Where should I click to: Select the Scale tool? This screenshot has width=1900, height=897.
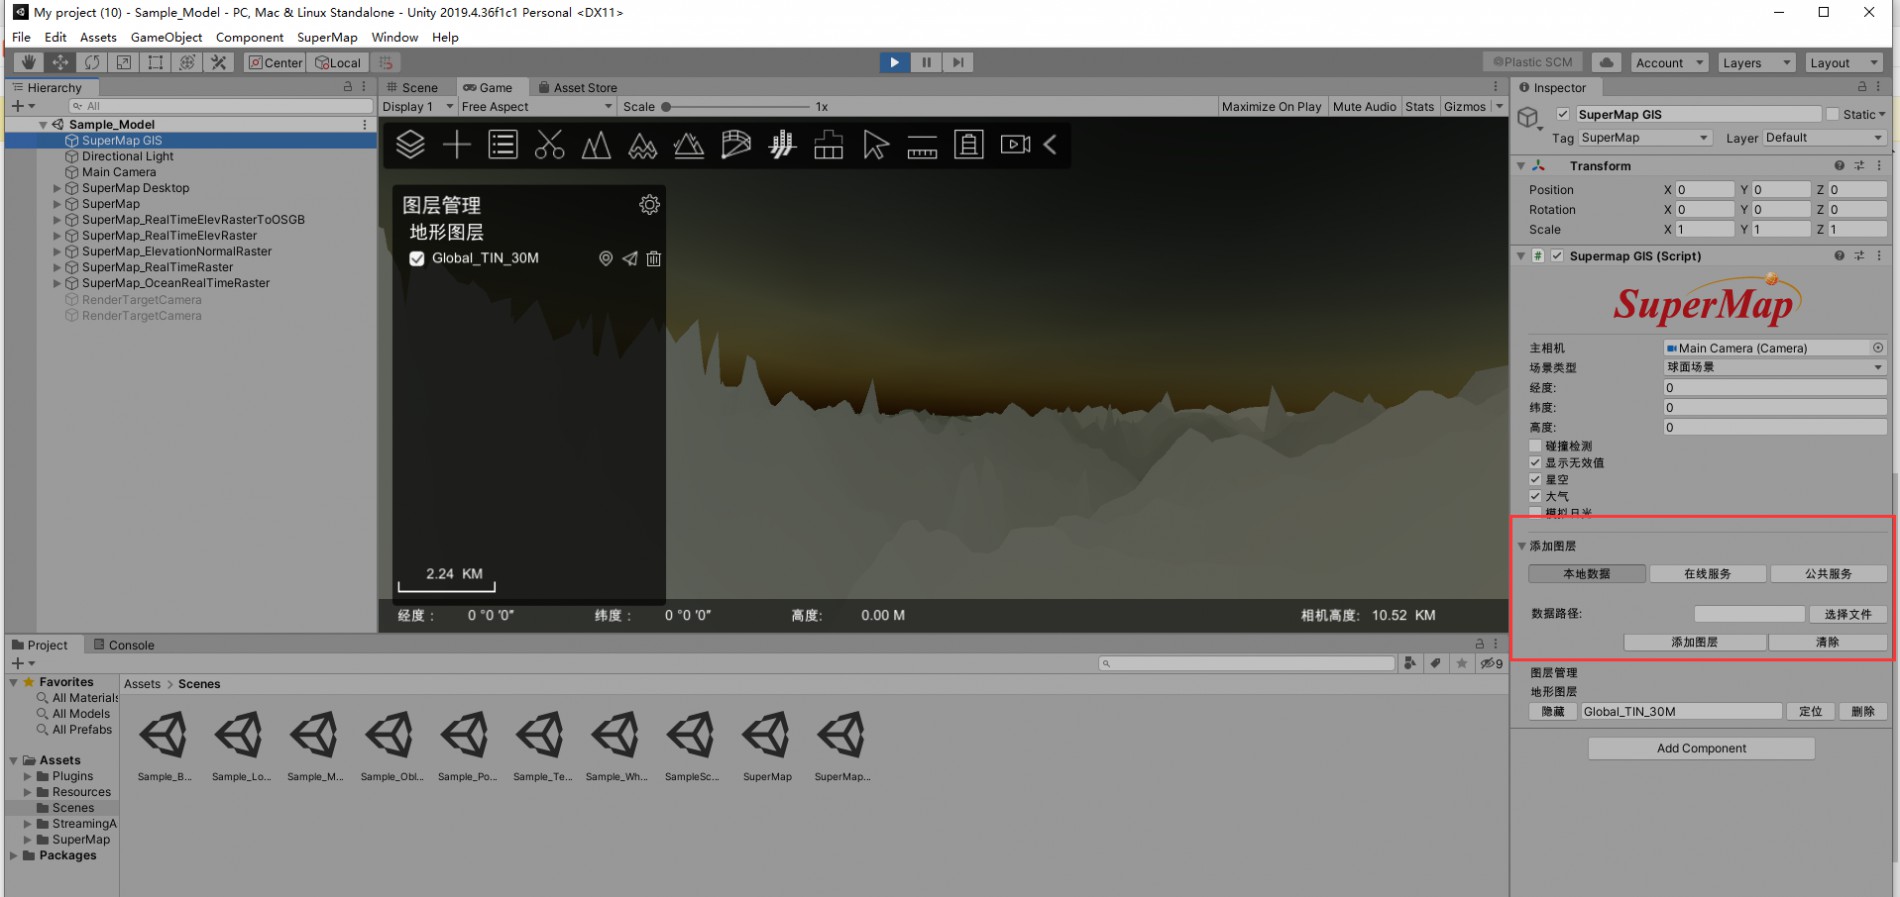pyautogui.click(x=124, y=62)
